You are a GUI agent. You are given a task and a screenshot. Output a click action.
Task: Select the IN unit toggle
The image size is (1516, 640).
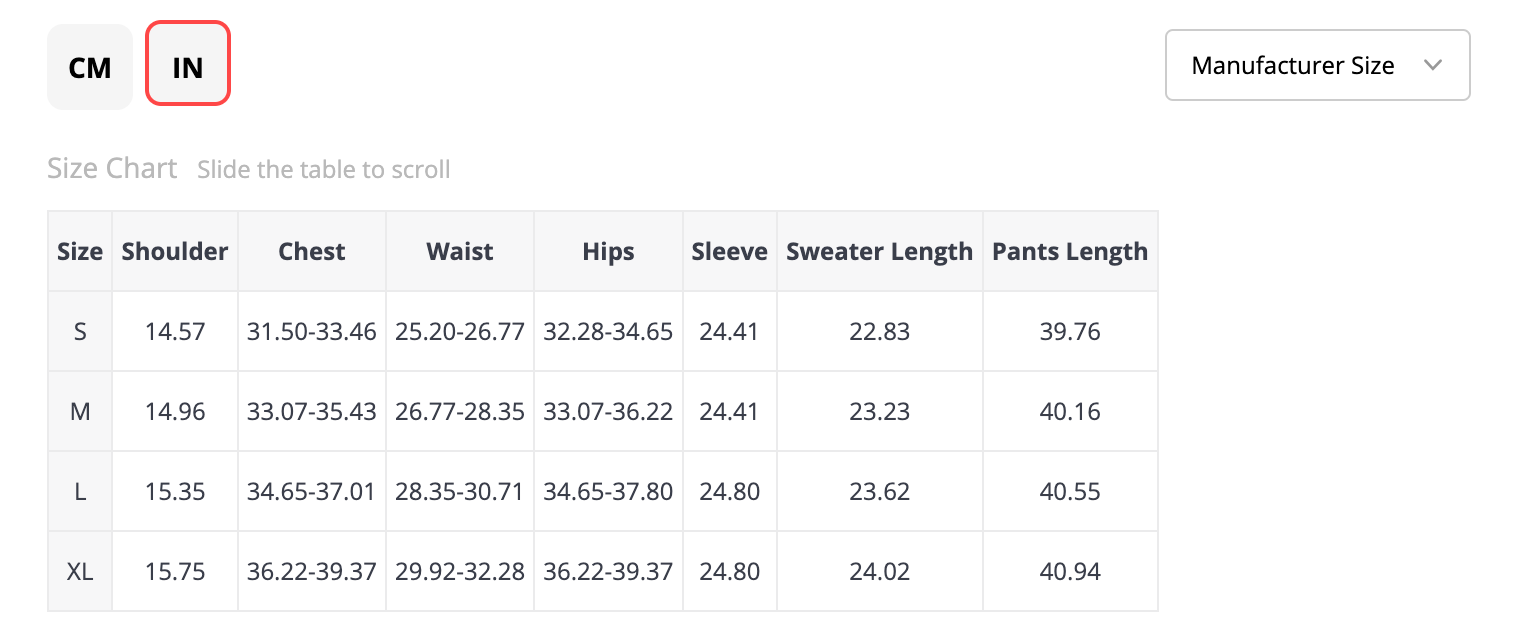188,67
